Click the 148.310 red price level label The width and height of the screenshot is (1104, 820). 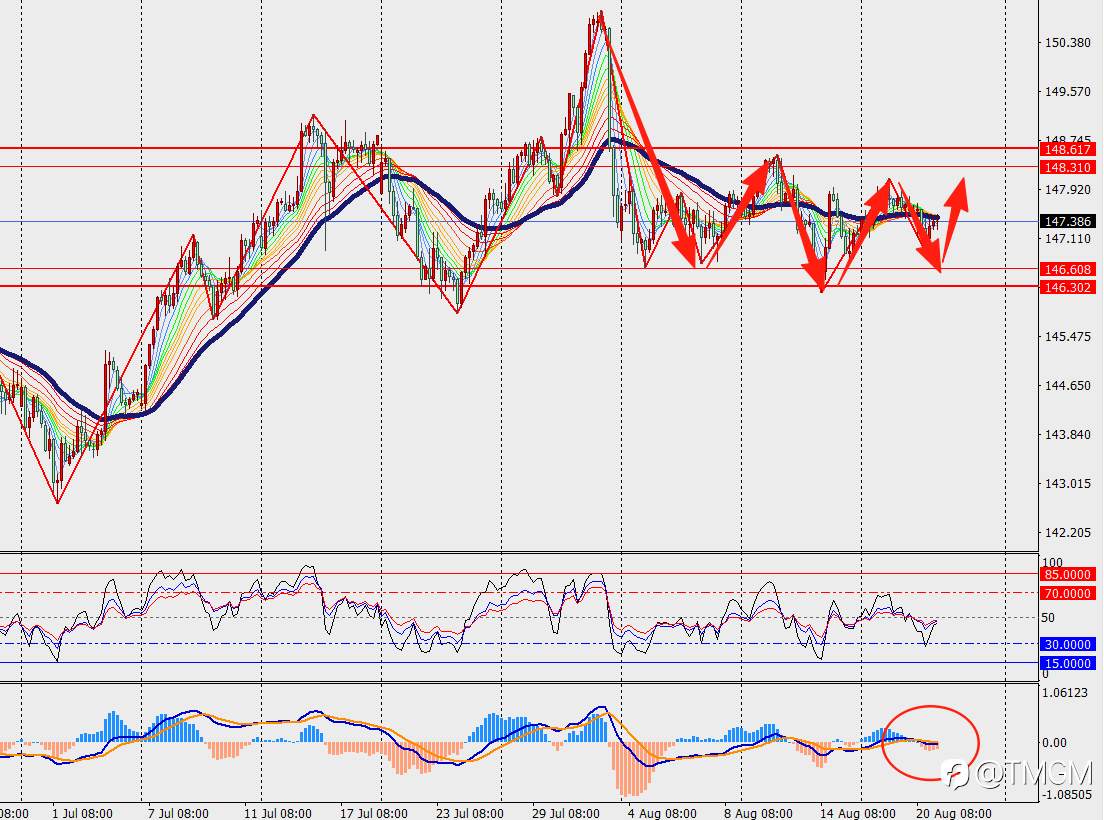1067,168
